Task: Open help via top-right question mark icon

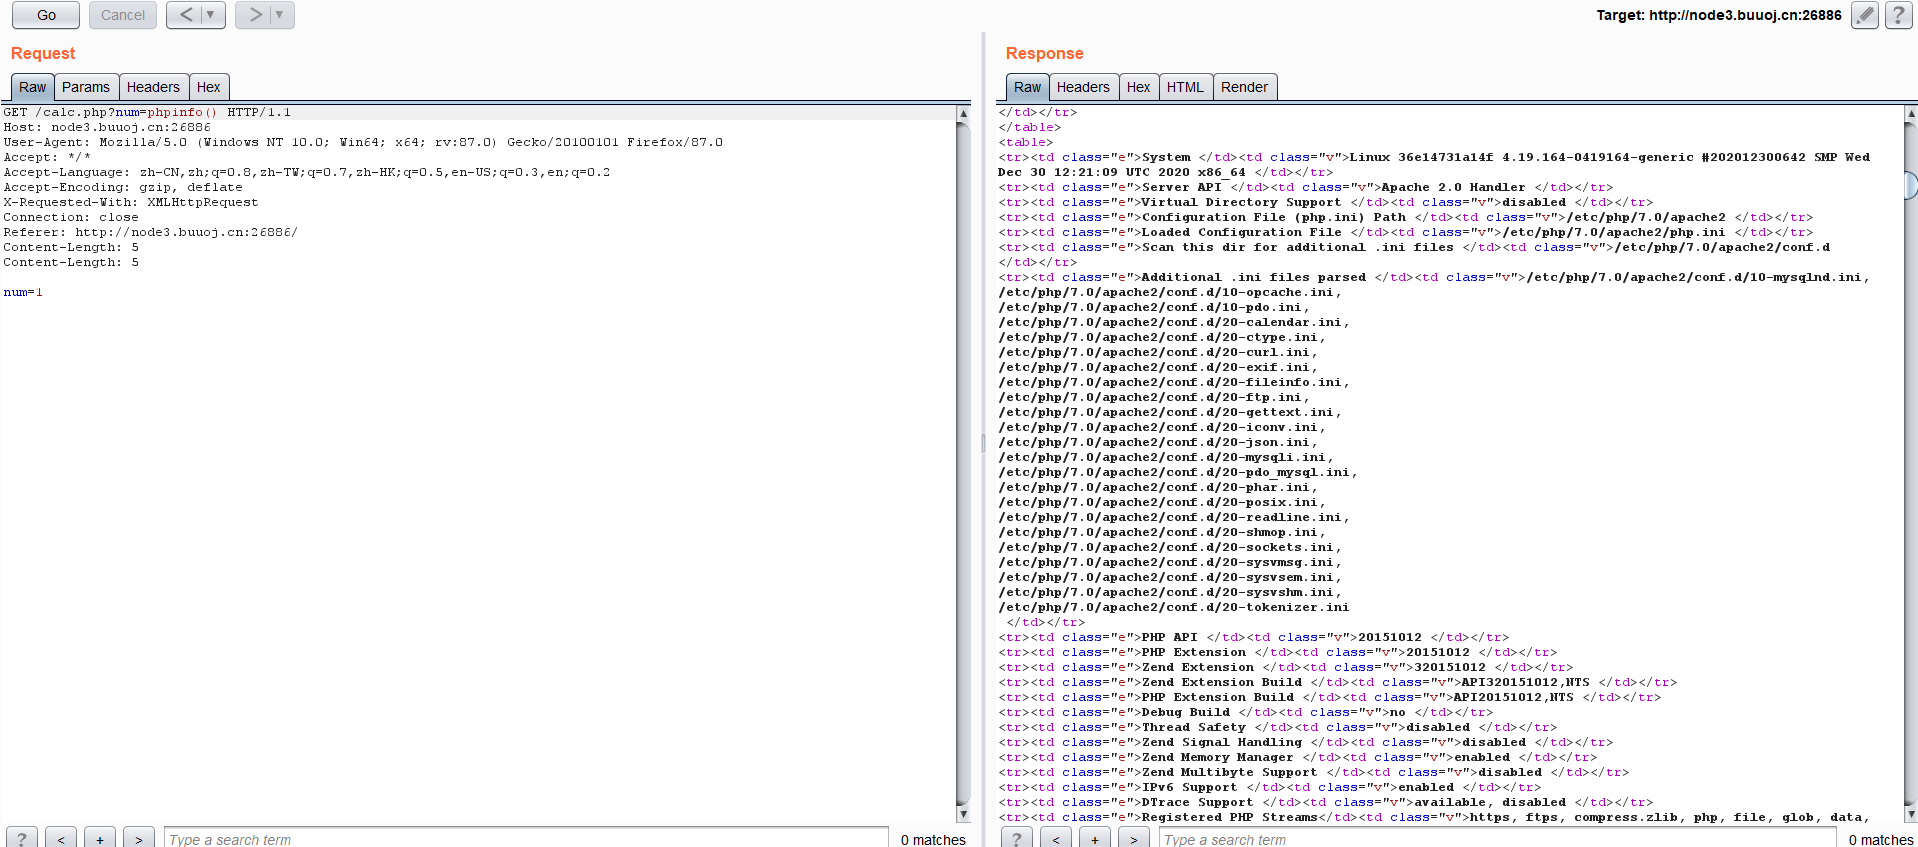Action: (1898, 15)
